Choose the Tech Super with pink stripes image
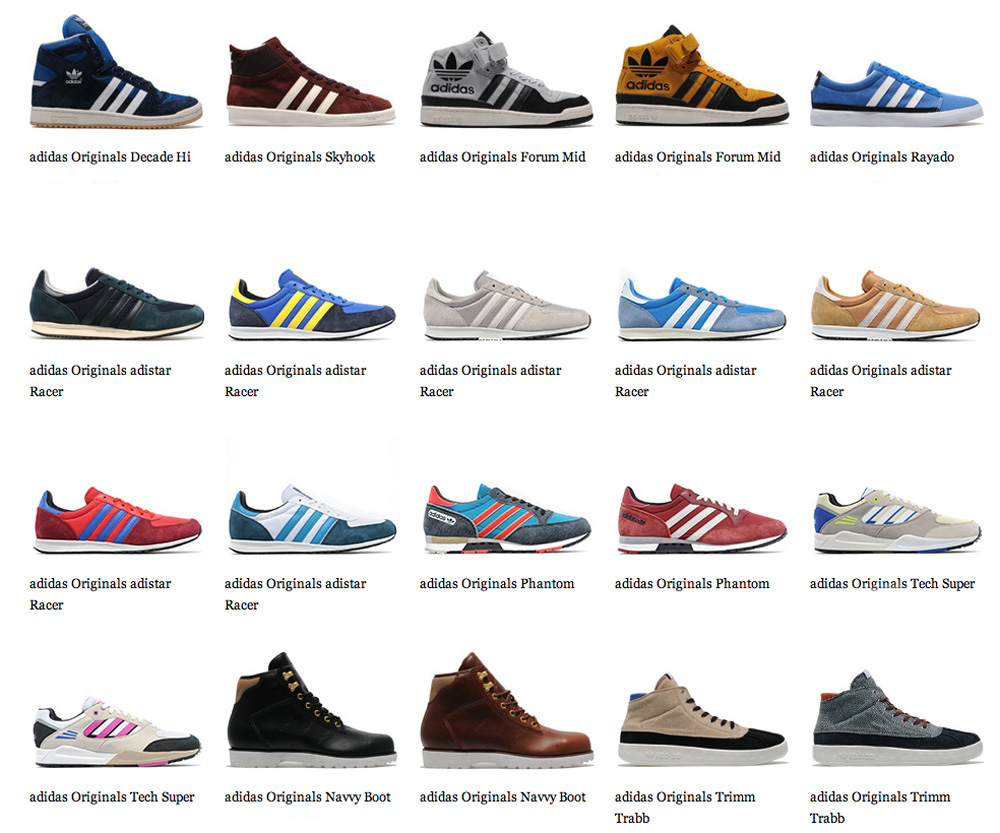This screenshot has height=833, width=1000. coord(117,732)
